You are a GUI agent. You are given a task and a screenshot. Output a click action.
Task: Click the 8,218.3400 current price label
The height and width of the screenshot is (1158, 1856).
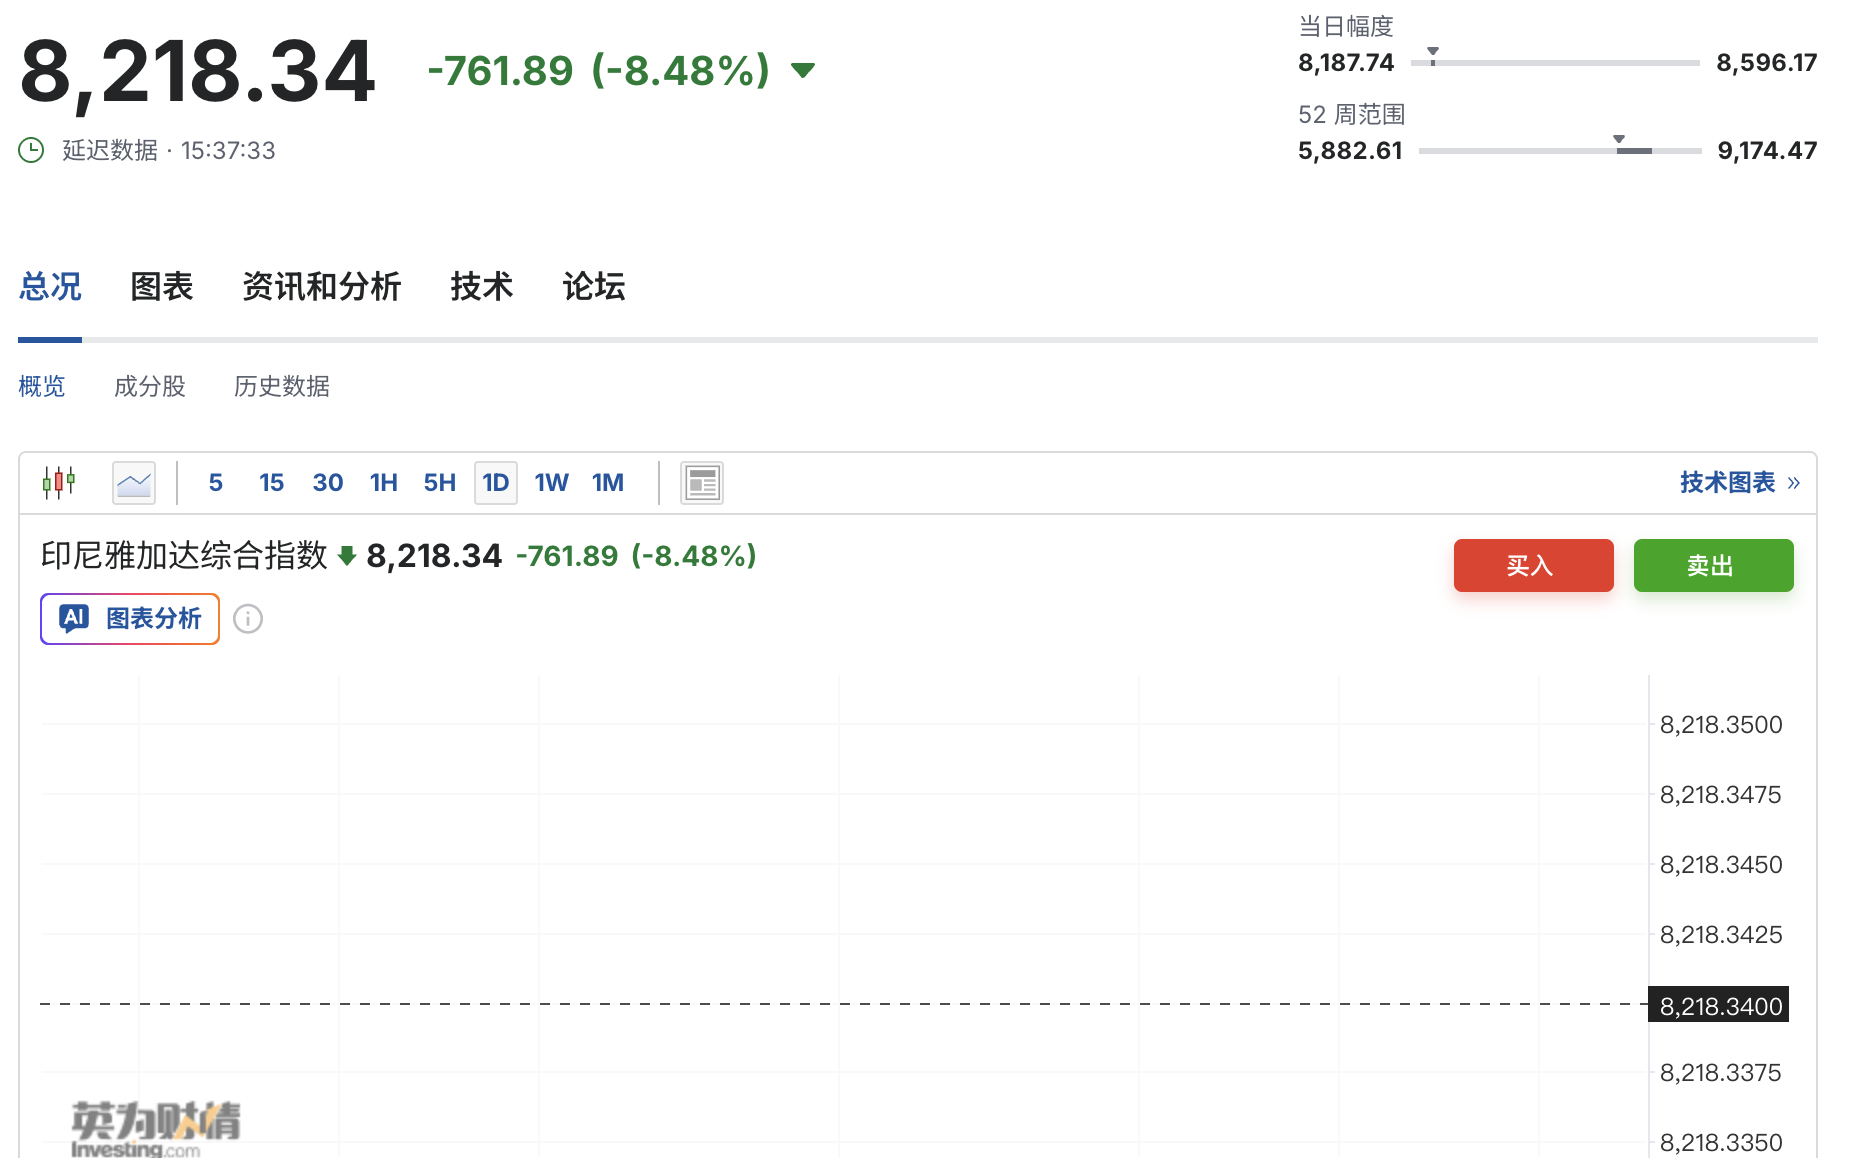[x=1719, y=1005]
